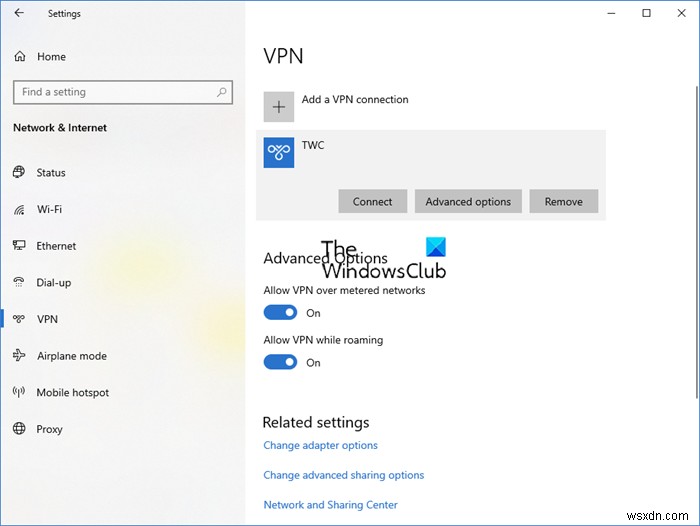The image size is (700, 526).
Task: Select the TWC connection name
Action: tap(313, 145)
